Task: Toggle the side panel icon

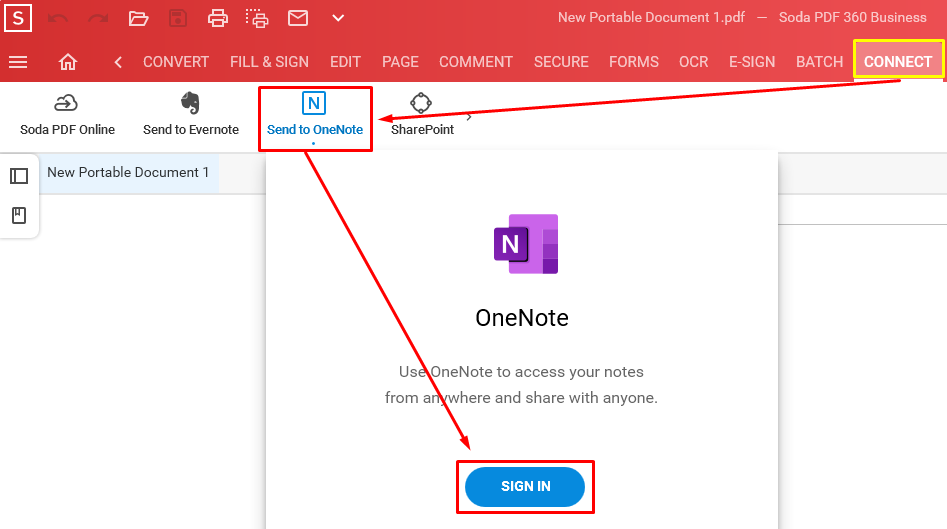Action: (x=19, y=176)
